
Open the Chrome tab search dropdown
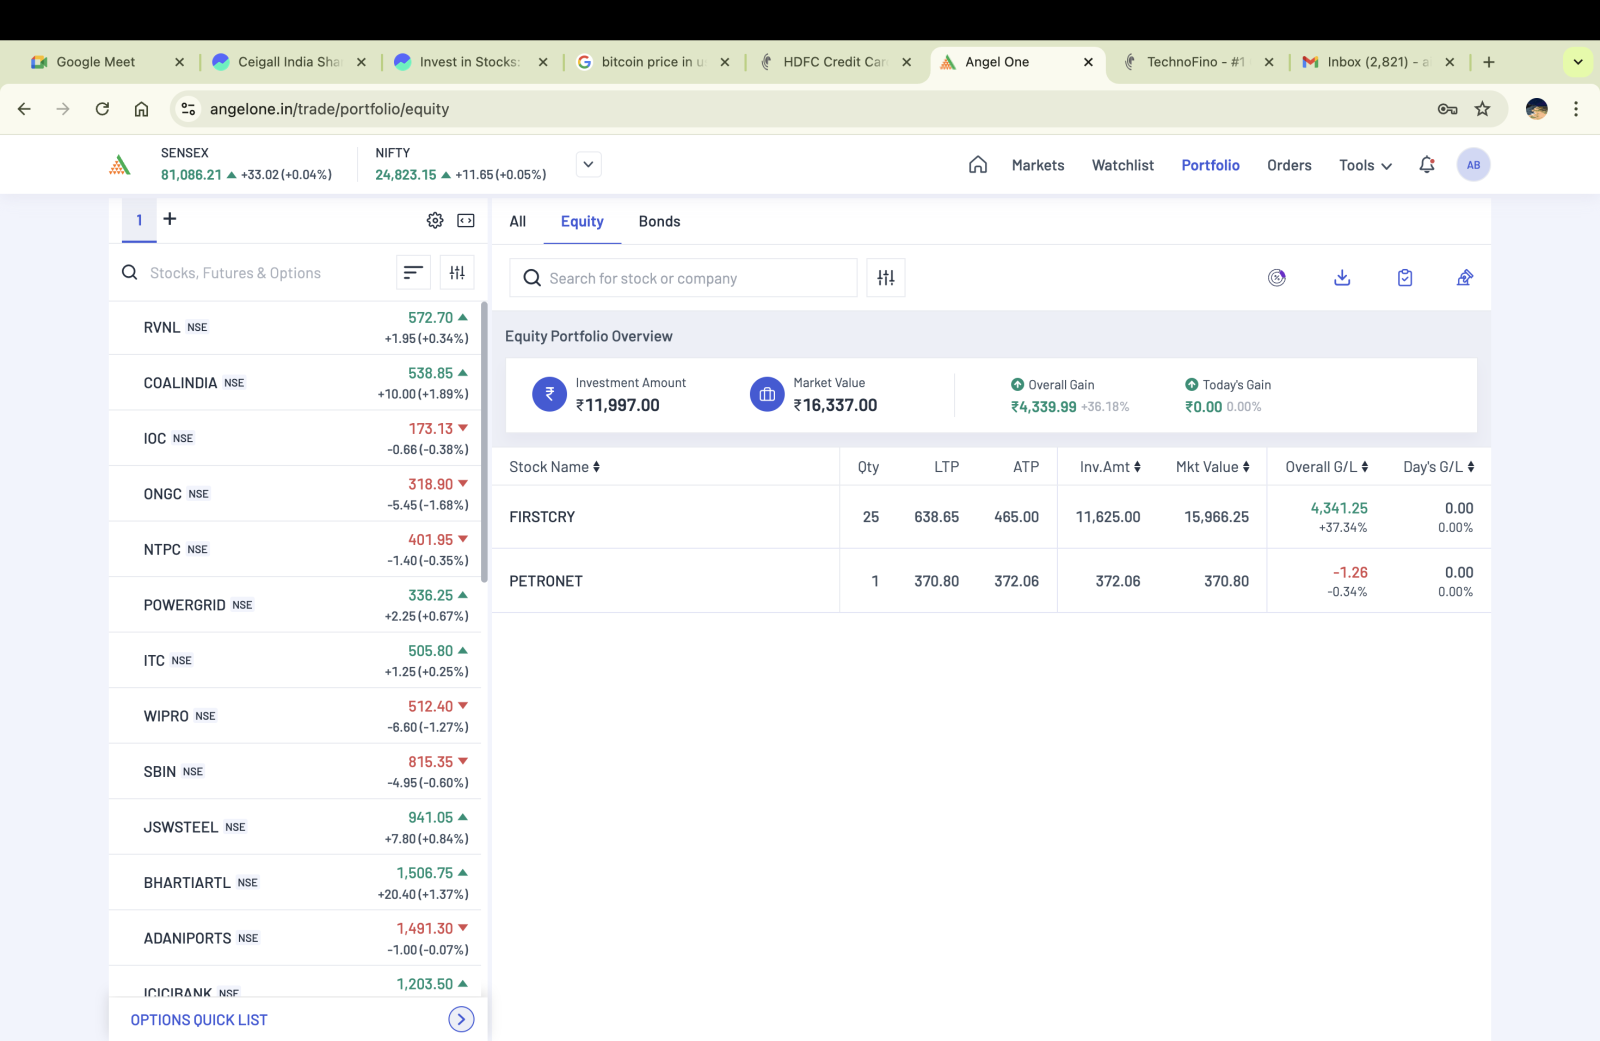click(x=1578, y=62)
